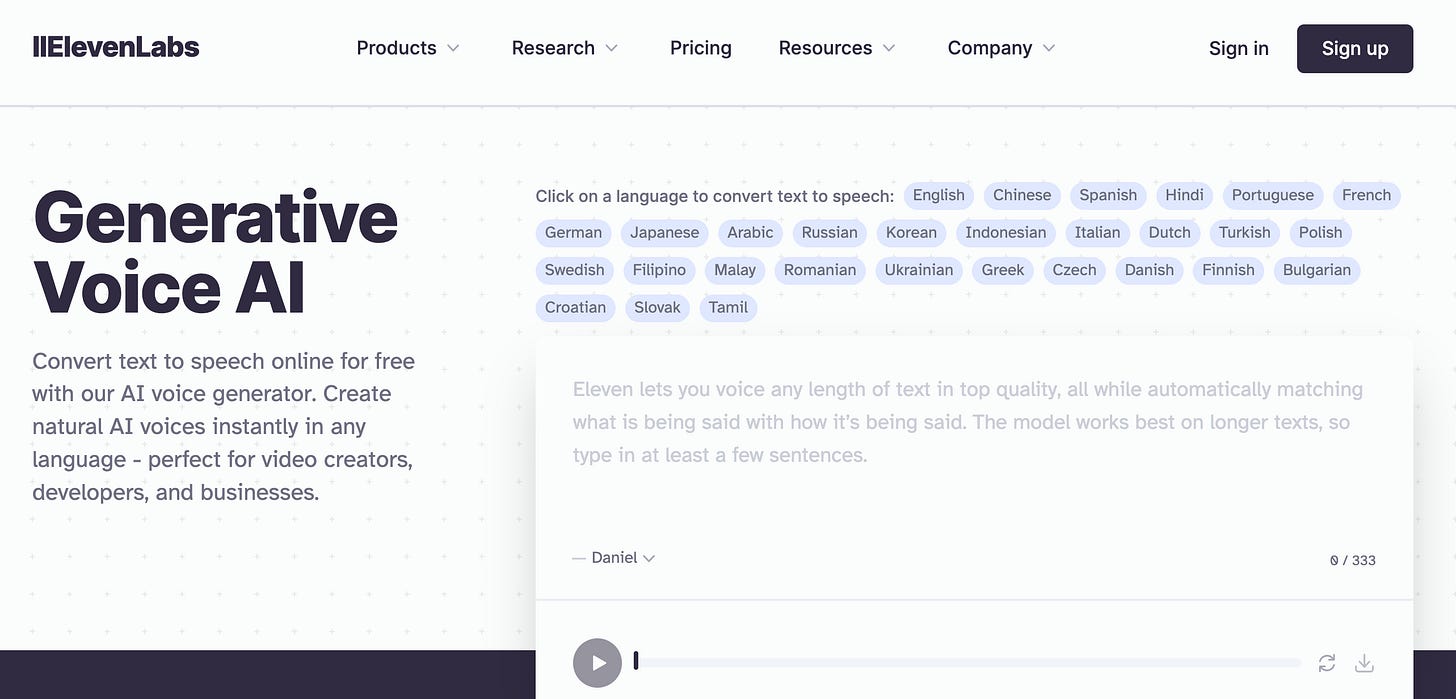
Task: Select Swedish language
Action: [x=575, y=270]
